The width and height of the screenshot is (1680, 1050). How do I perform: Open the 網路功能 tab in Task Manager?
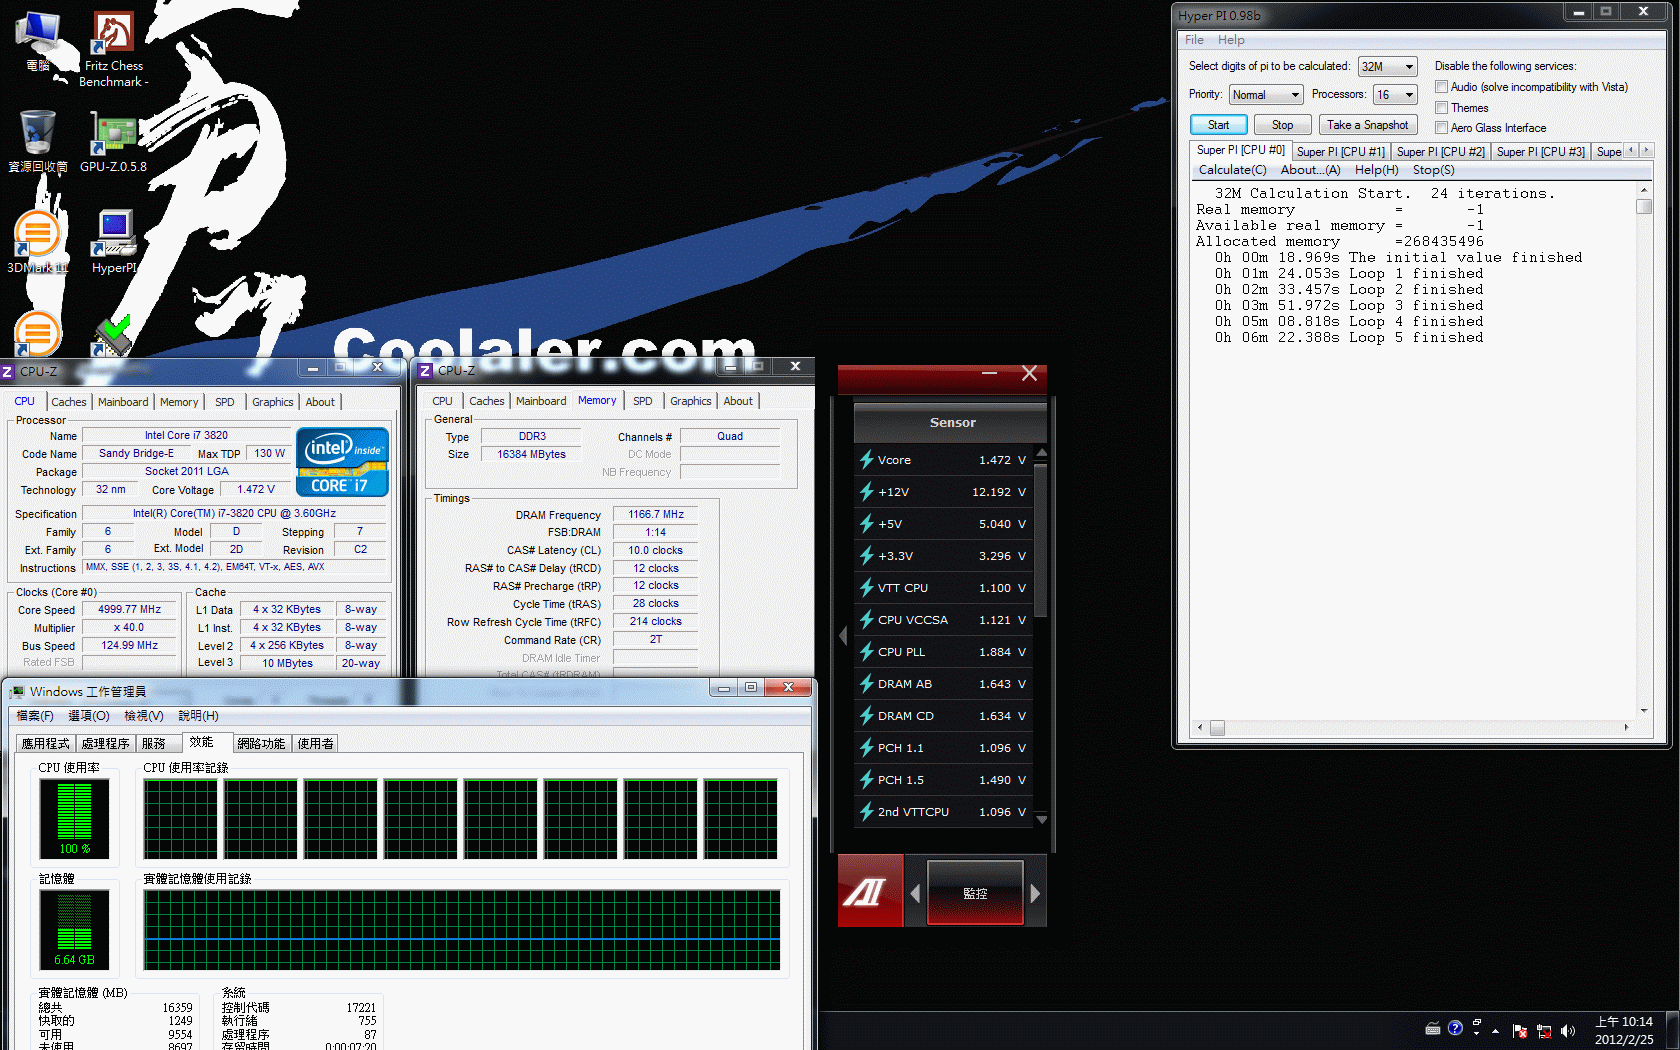point(261,743)
